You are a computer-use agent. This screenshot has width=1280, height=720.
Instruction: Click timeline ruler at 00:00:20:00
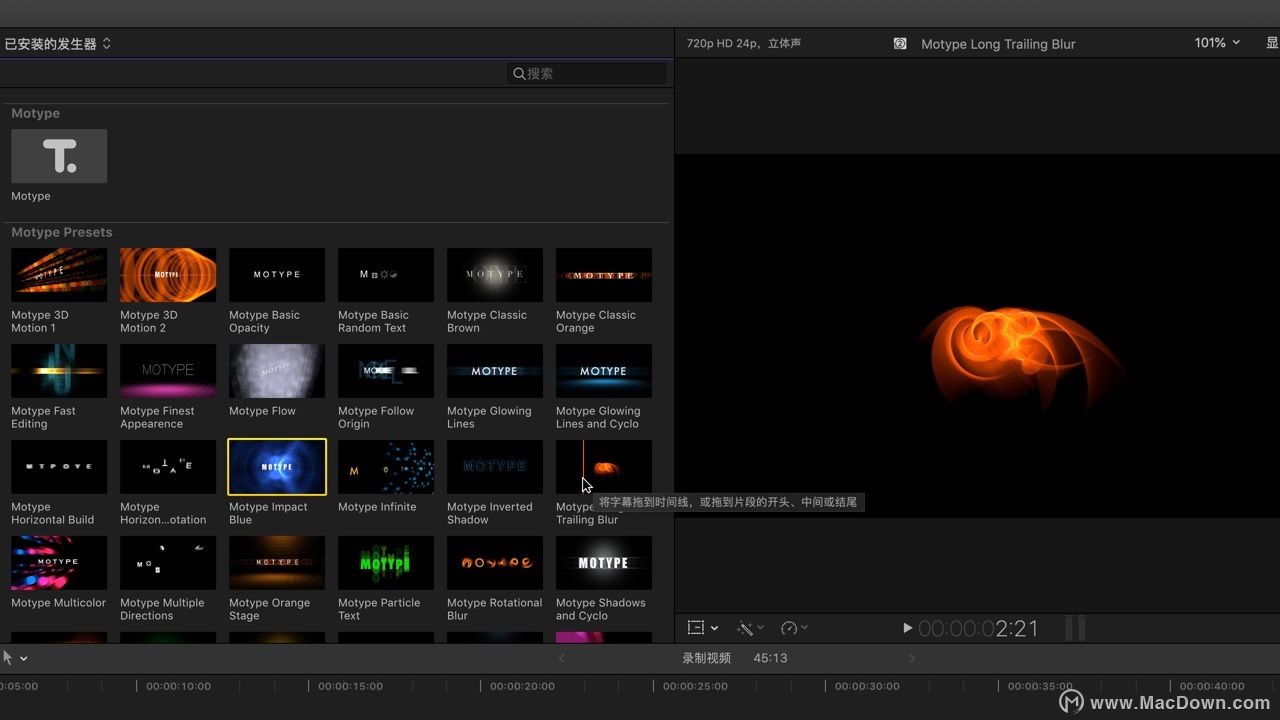[523, 686]
